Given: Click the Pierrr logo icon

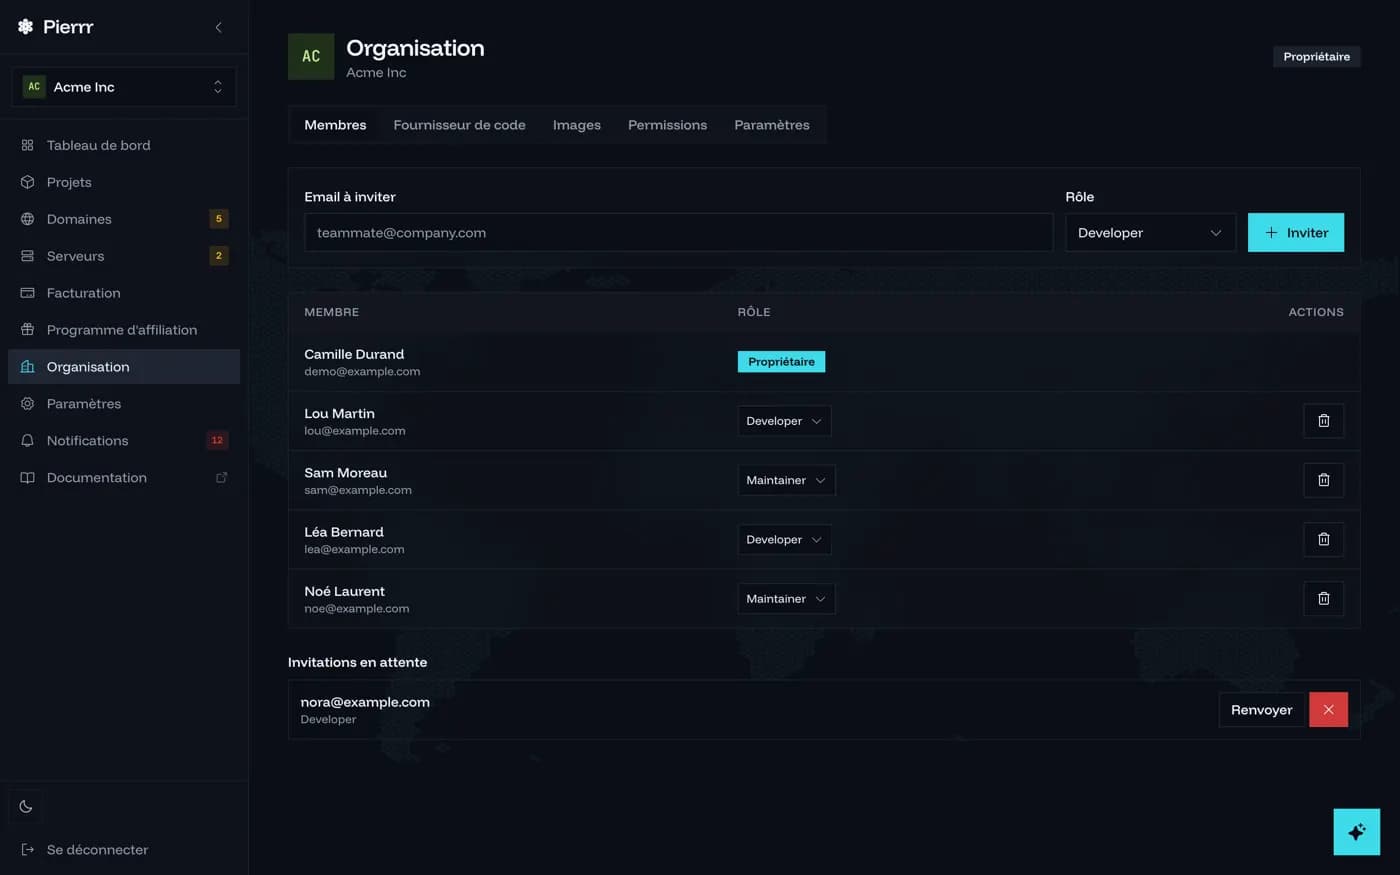Looking at the screenshot, I should [26, 27].
